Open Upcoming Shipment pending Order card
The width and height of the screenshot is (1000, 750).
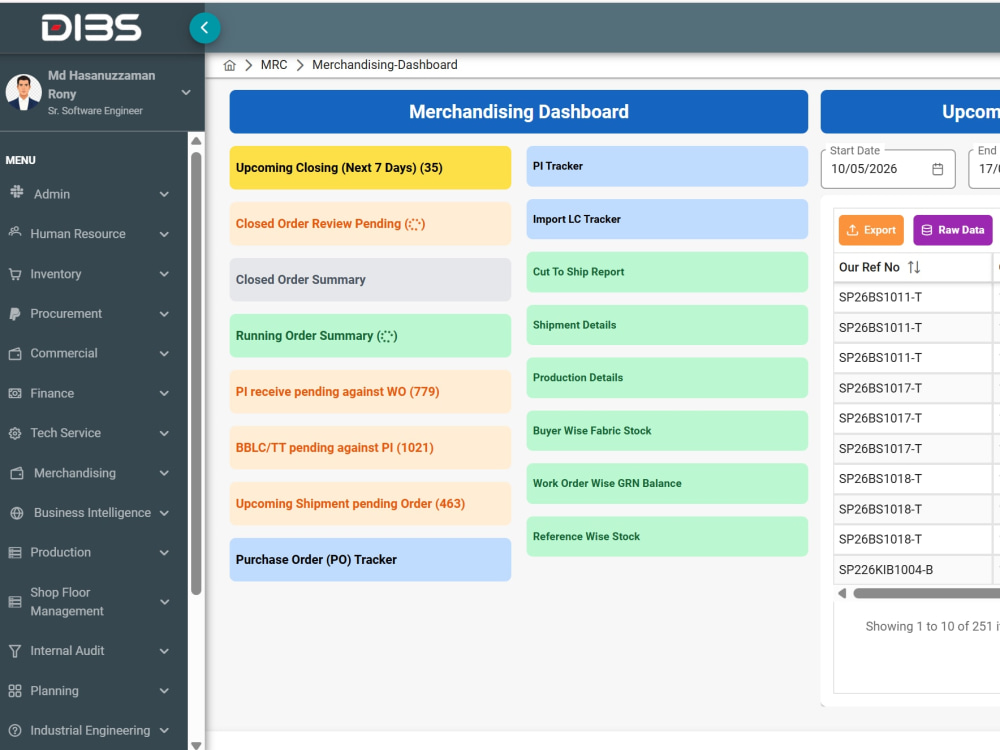pyautogui.click(x=370, y=504)
